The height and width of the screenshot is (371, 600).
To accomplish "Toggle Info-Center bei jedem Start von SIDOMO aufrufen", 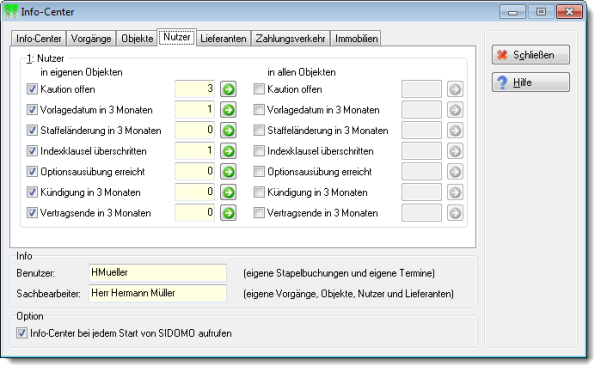I will tap(22, 333).
